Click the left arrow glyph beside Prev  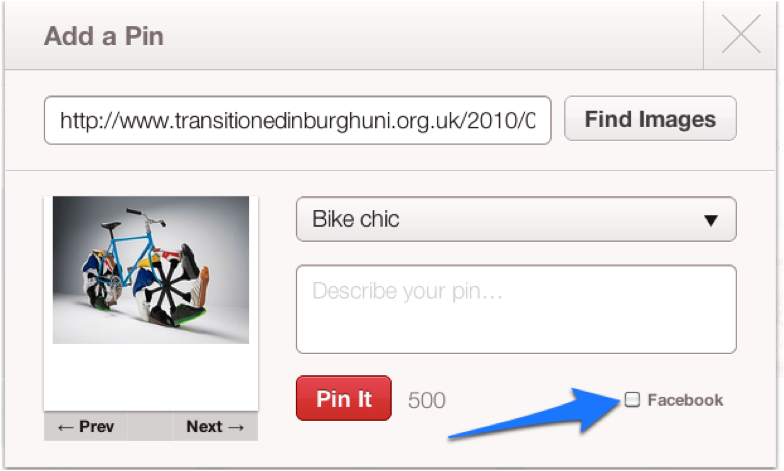[66, 427]
